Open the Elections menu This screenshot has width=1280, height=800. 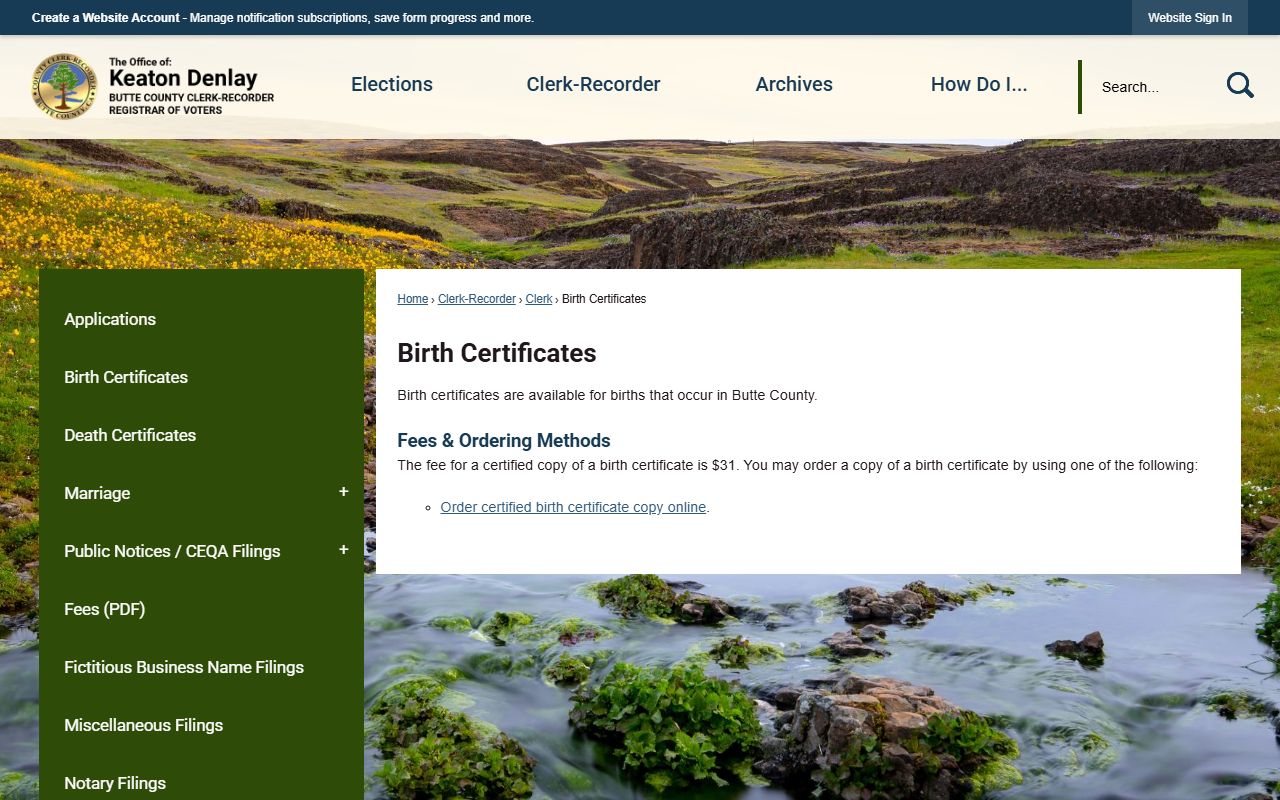392,84
